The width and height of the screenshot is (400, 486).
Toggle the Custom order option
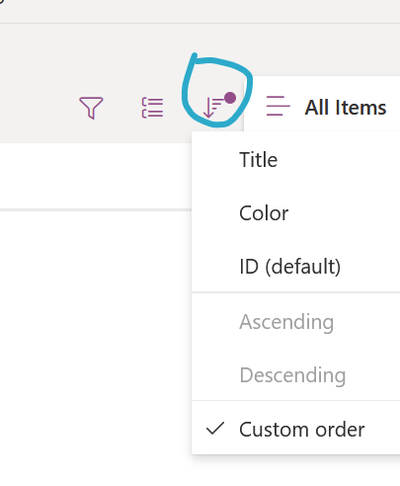click(x=296, y=429)
